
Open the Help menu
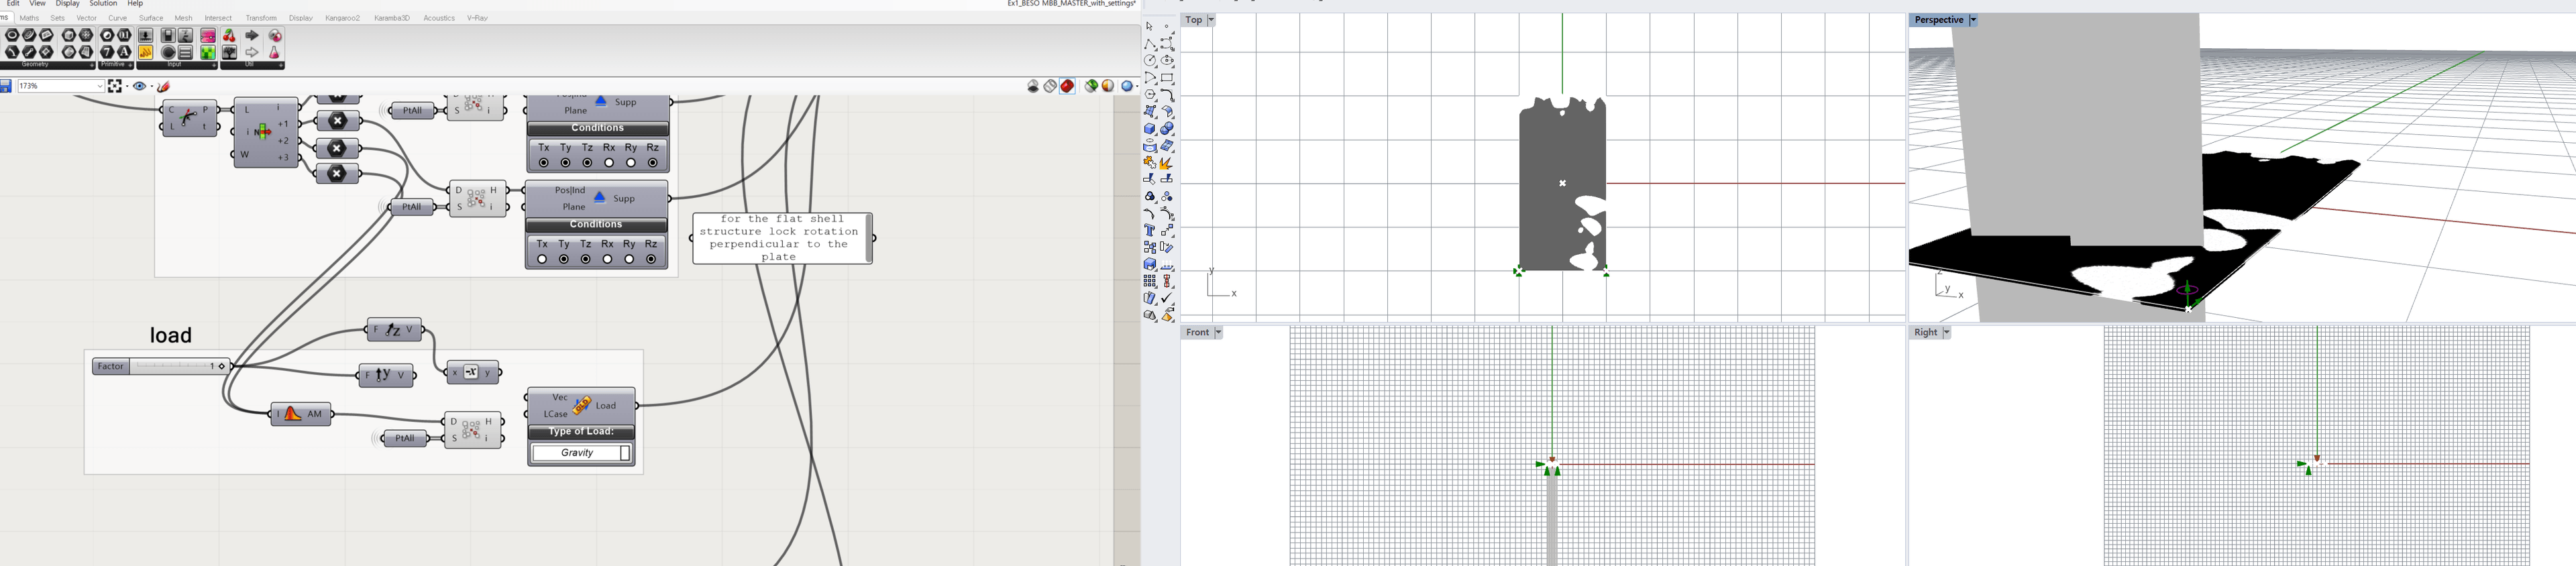click(x=135, y=4)
